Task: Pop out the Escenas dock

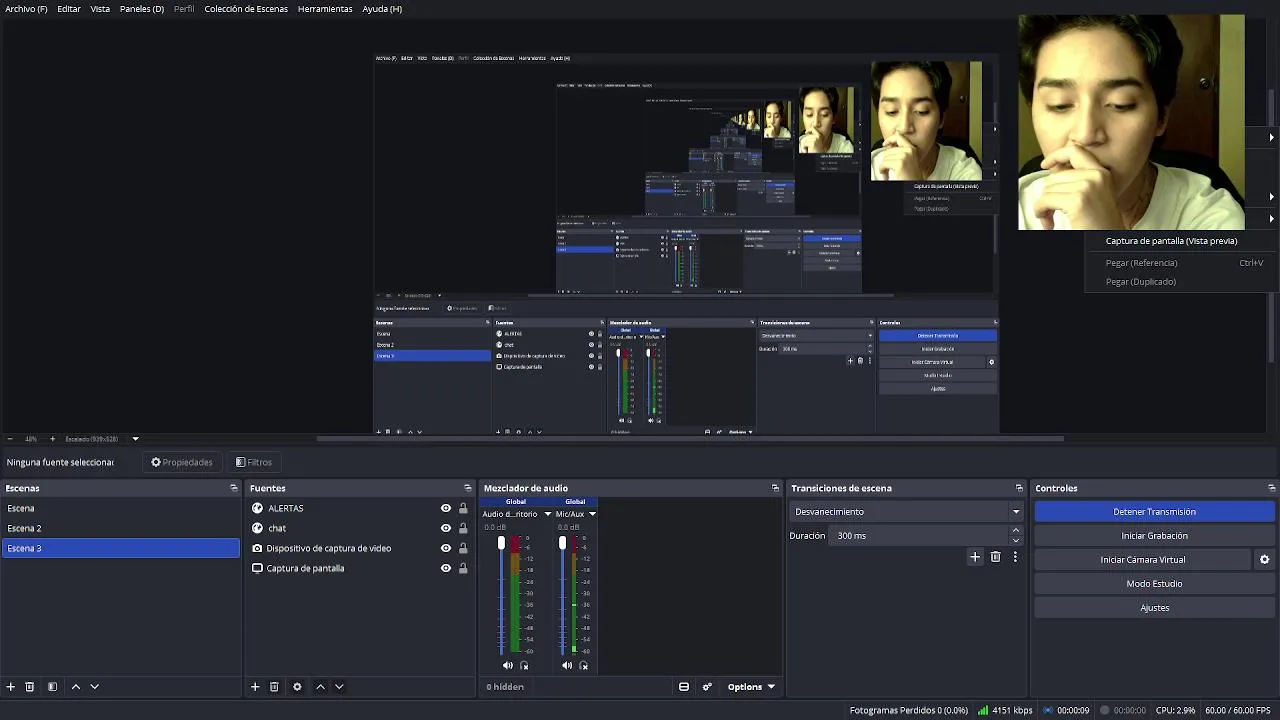Action: point(234,488)
